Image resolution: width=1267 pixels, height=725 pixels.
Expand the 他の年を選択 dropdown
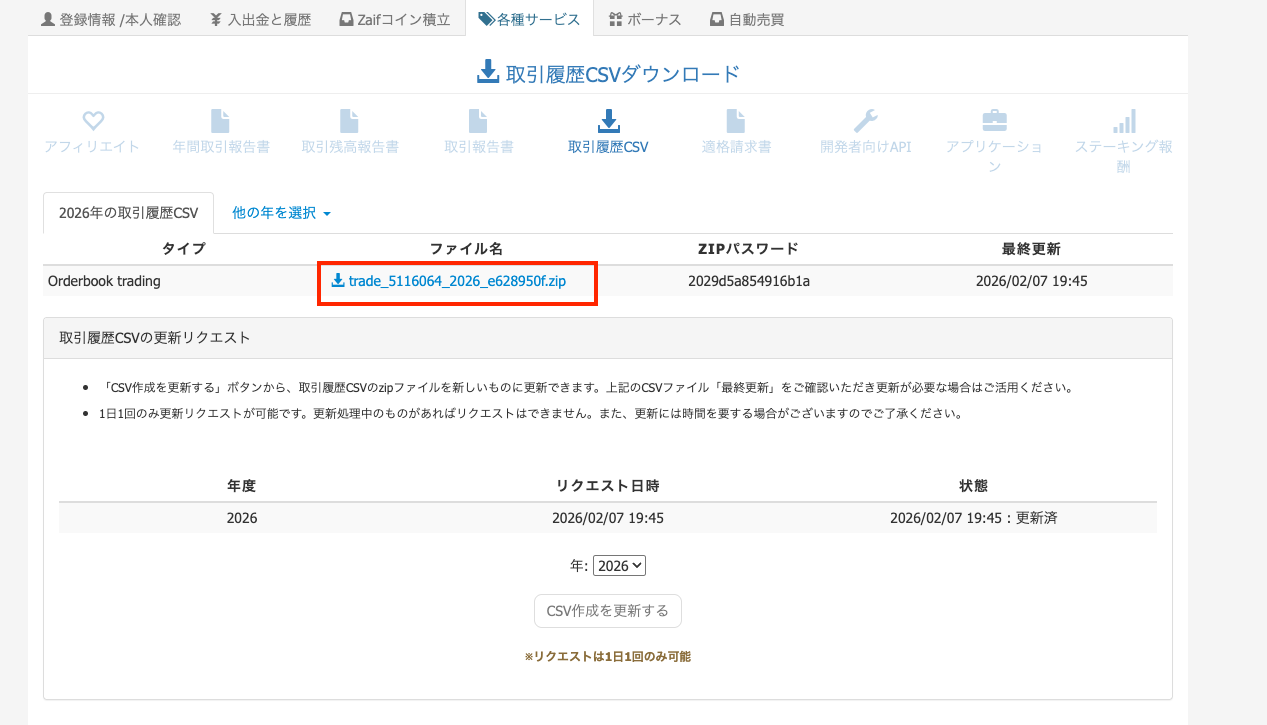(x=281, y=213)
